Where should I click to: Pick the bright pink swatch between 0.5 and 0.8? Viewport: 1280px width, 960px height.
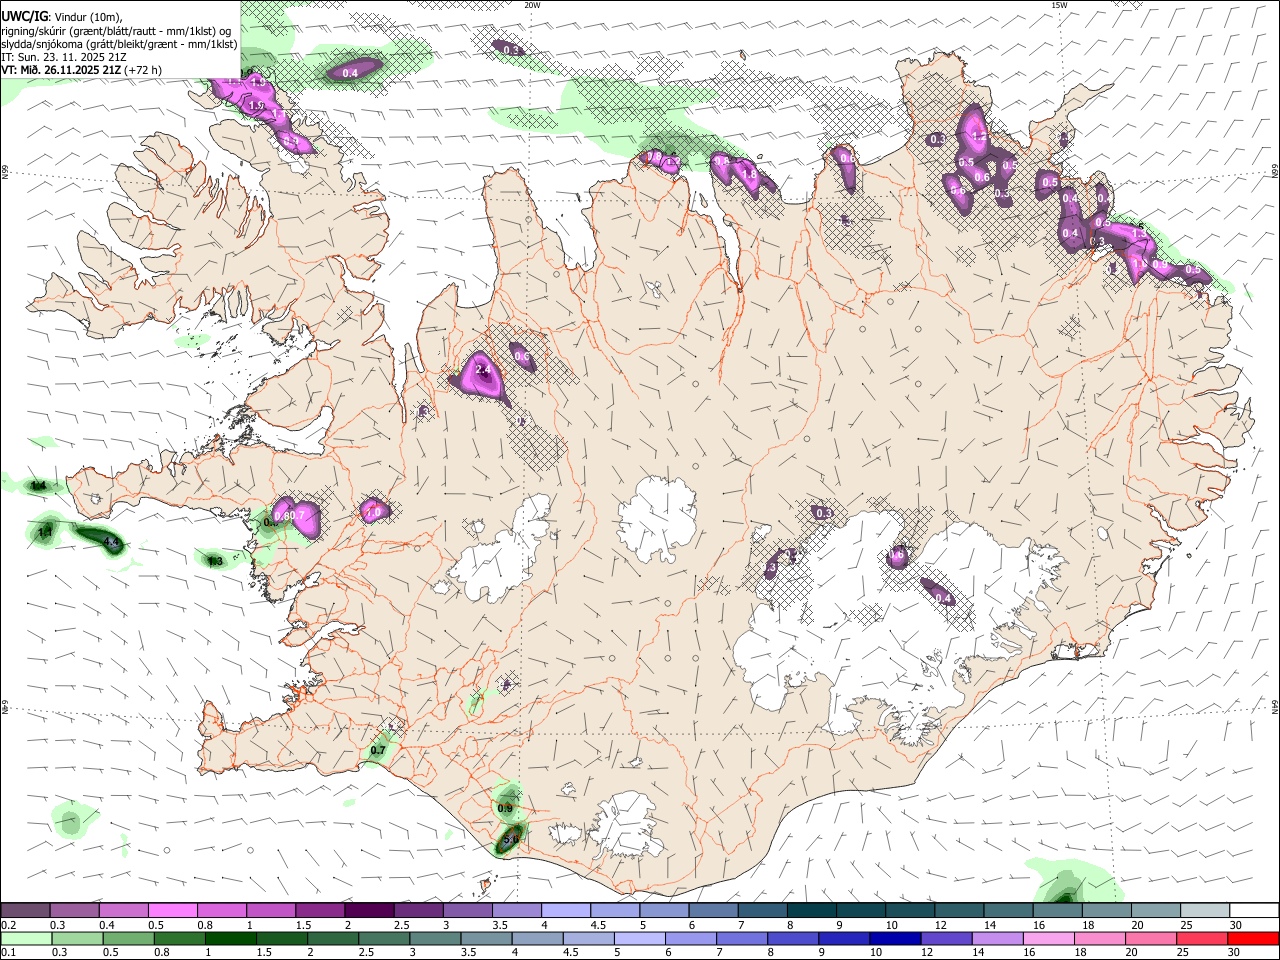point(172,910)
